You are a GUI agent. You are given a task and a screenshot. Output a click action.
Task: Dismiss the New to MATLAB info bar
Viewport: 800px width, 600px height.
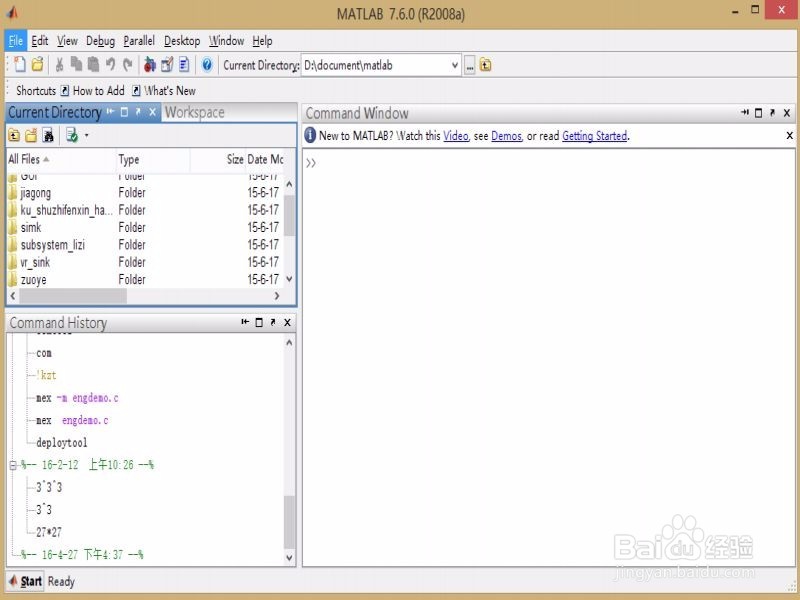pos(789,136)
